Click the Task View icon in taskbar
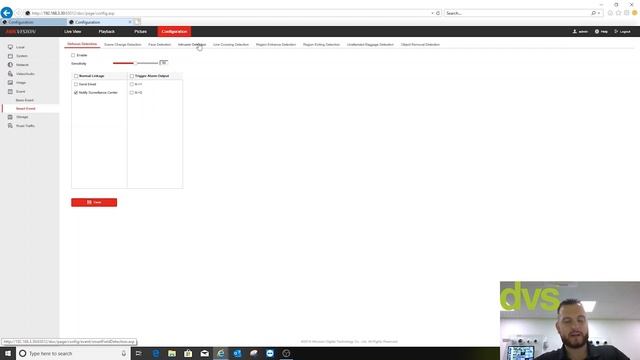 (x=138, y=353)
